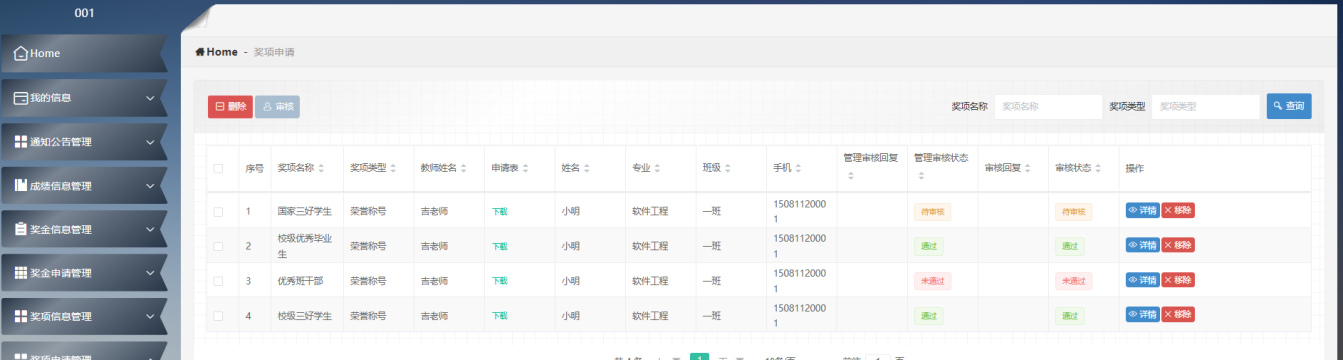Click the blue 查询 search button
1343x360 pixels.
pyautogui.click(x=1289, y=106)
